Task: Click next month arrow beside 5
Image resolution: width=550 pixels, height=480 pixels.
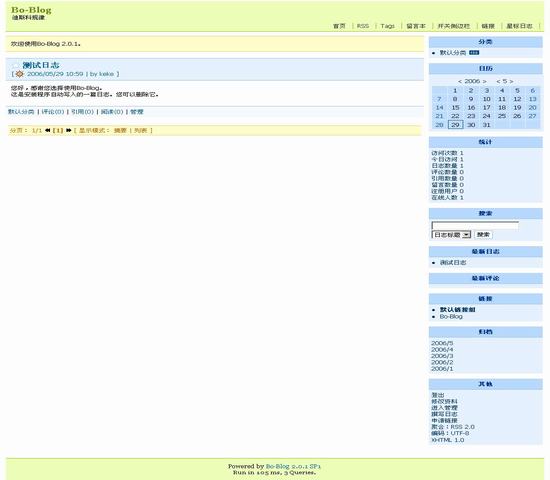Action: (x=511, y=81)
